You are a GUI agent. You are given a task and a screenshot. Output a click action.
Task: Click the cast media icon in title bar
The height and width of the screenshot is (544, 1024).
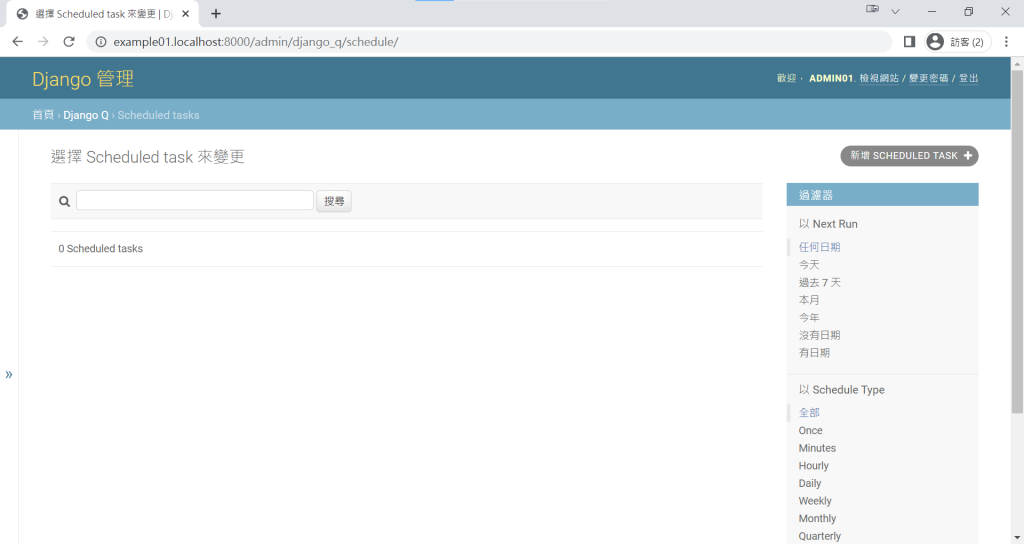click(872, 9)
